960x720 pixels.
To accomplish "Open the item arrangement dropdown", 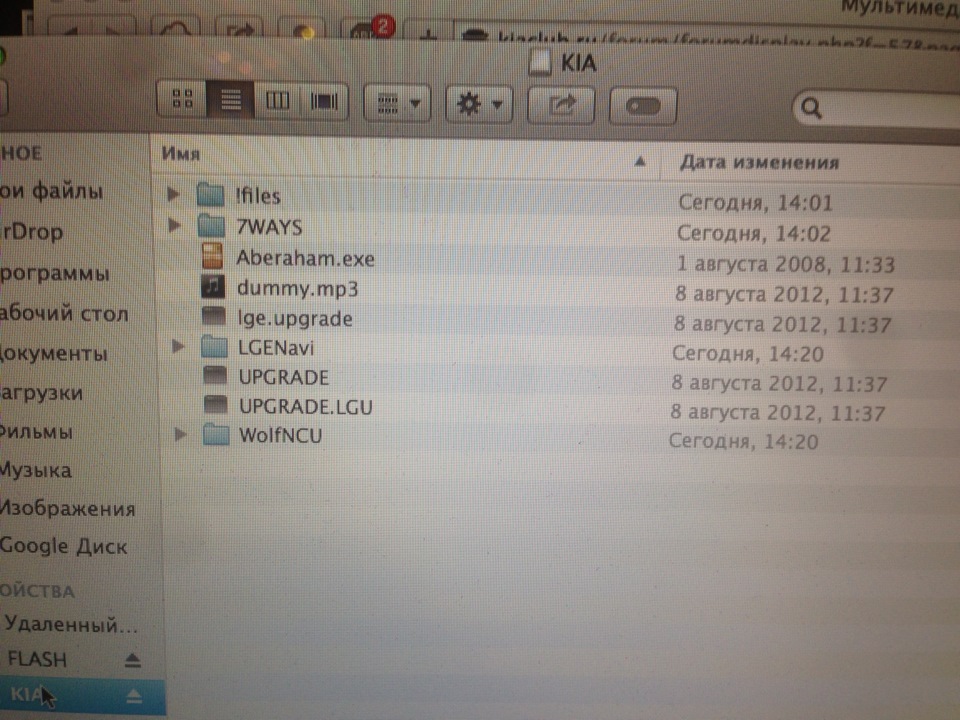I will 397,103.
